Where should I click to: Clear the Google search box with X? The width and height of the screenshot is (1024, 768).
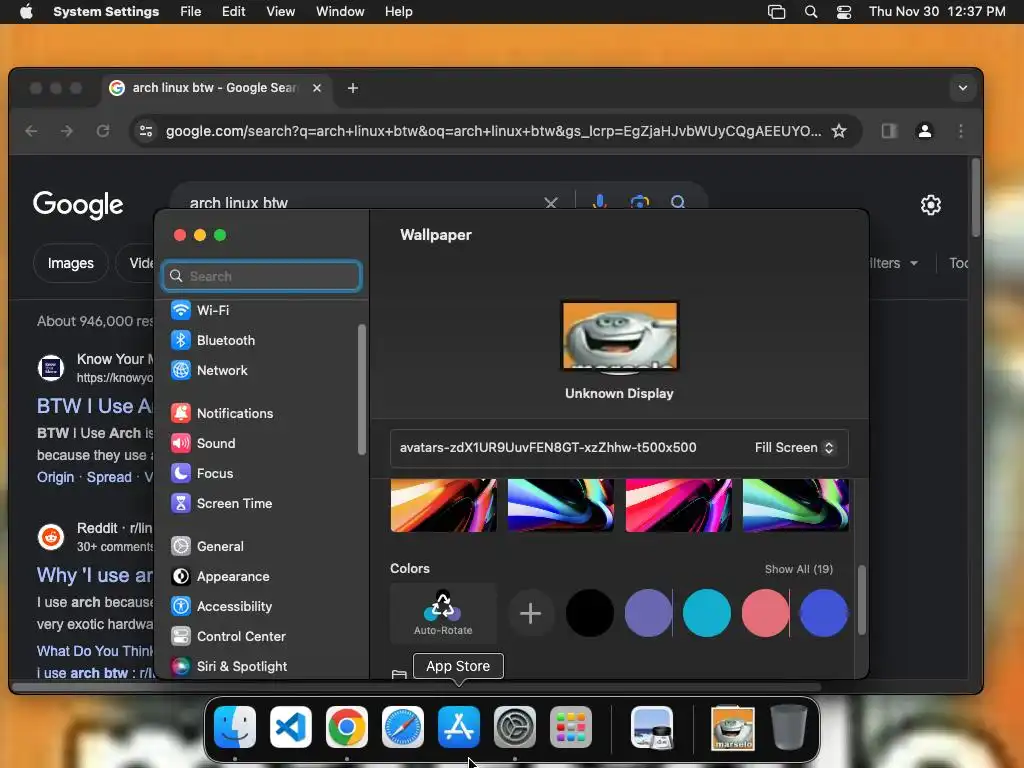551,203
